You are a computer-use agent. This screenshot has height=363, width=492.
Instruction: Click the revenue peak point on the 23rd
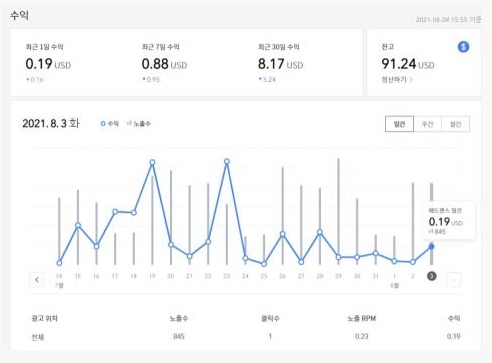(x=227, y=161)
